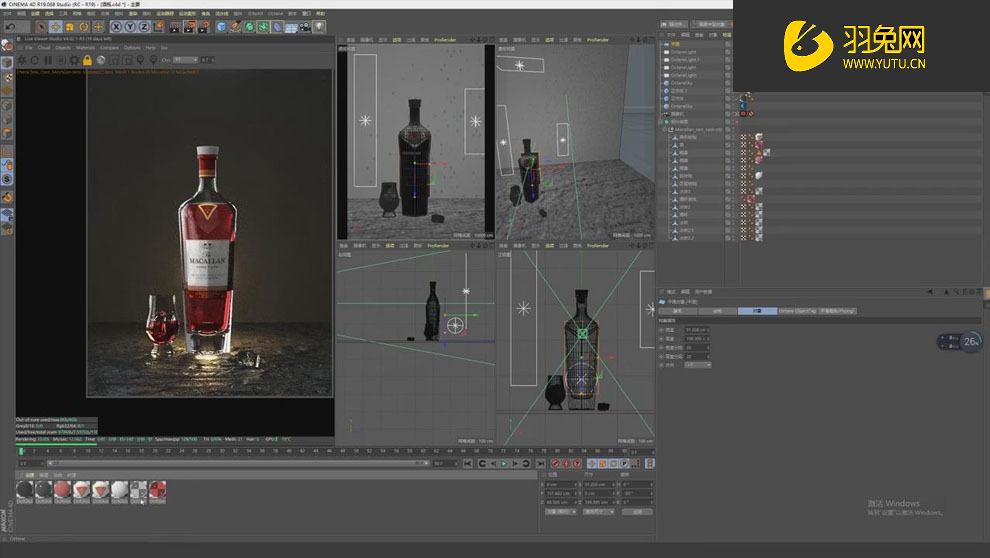Image resolution: width=990 pixels, height=558 pixels.
Task: Open the Live Viewer File menu
Action: [x=28, y=47]
